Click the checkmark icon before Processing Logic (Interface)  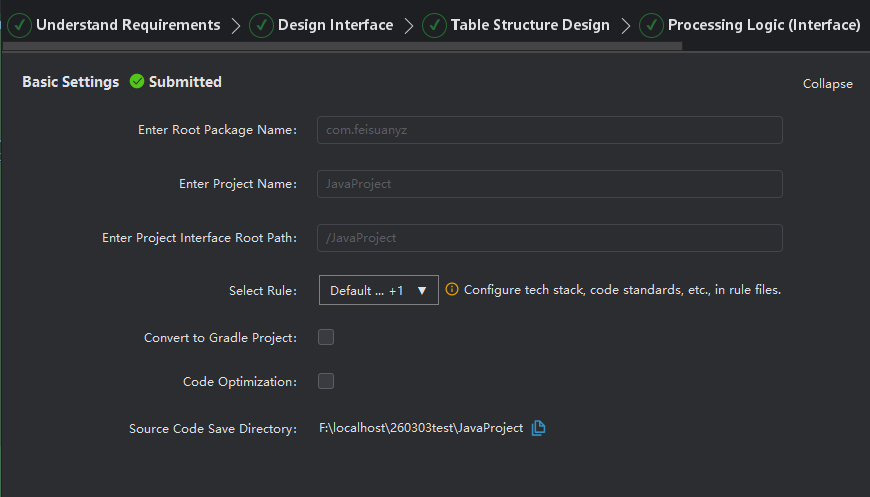(651, 25)
